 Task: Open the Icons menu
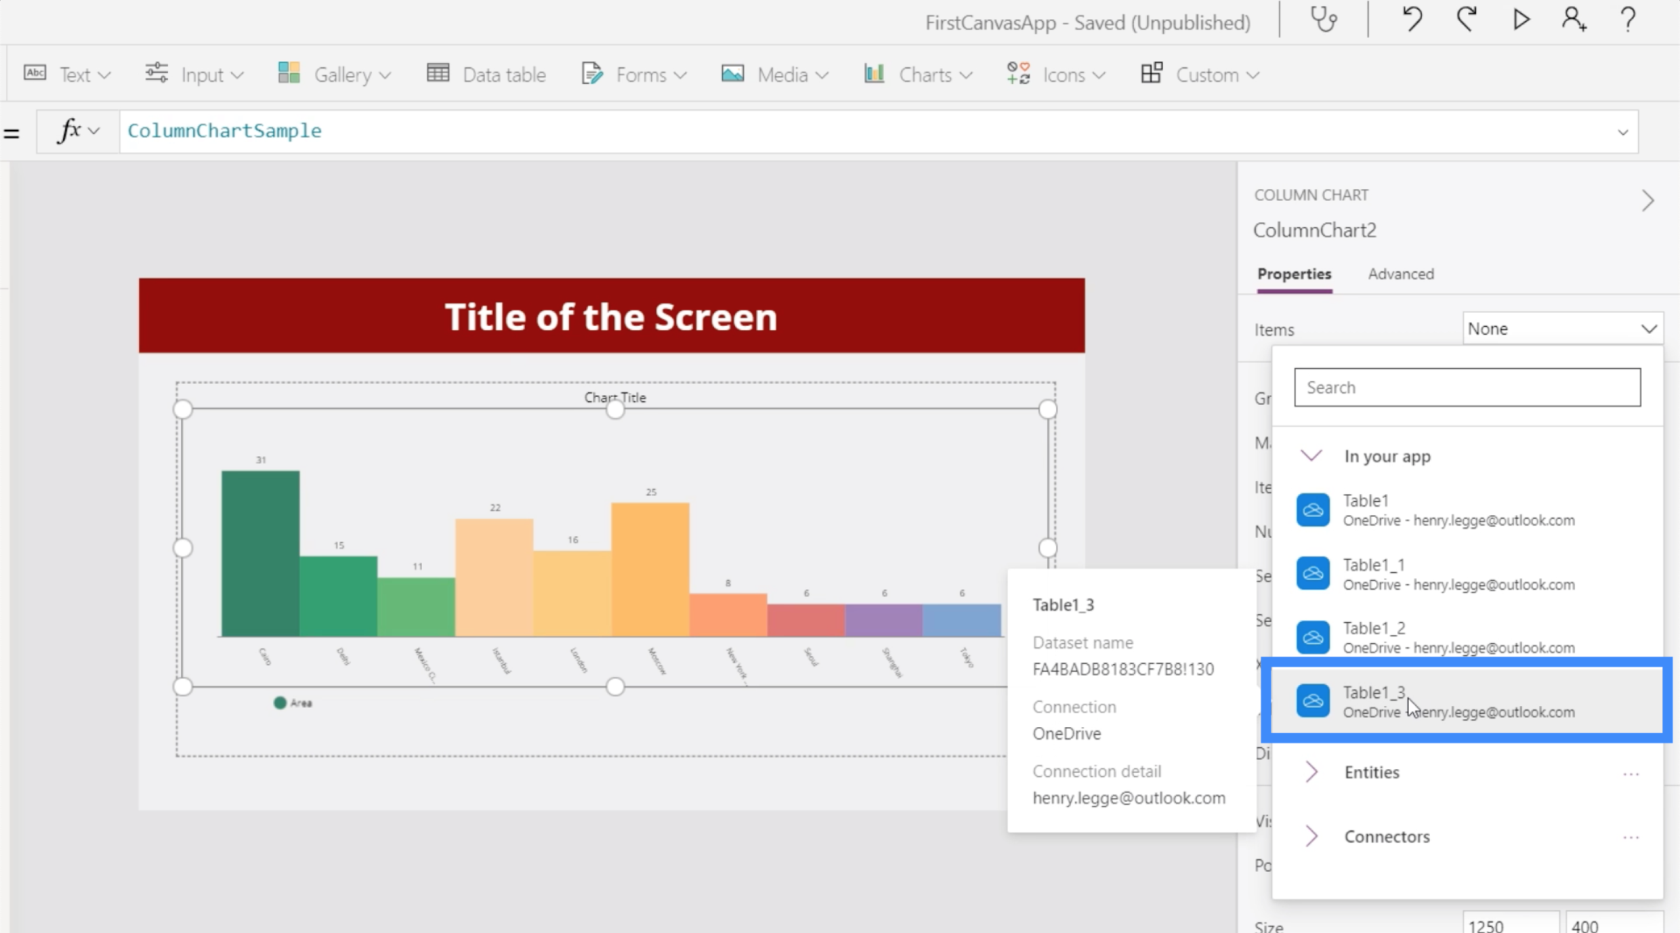(1056, 74)
